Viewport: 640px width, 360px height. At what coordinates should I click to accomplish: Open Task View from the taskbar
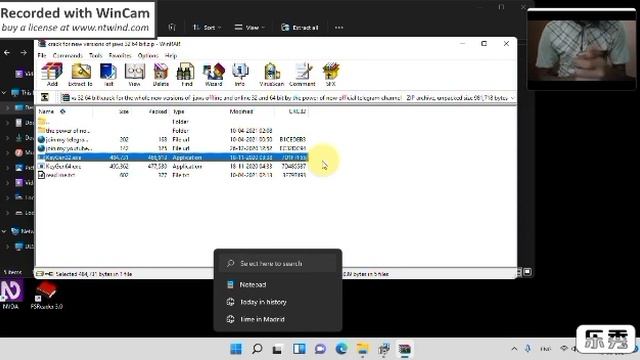point(278,349)
